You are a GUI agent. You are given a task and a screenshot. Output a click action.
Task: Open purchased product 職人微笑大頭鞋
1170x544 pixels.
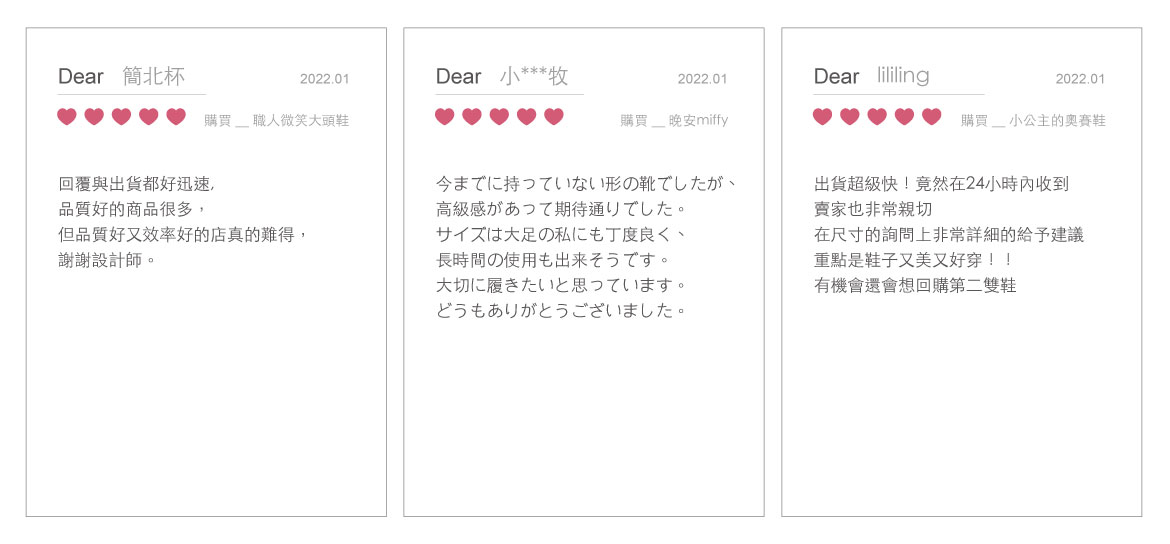[301, 121]
